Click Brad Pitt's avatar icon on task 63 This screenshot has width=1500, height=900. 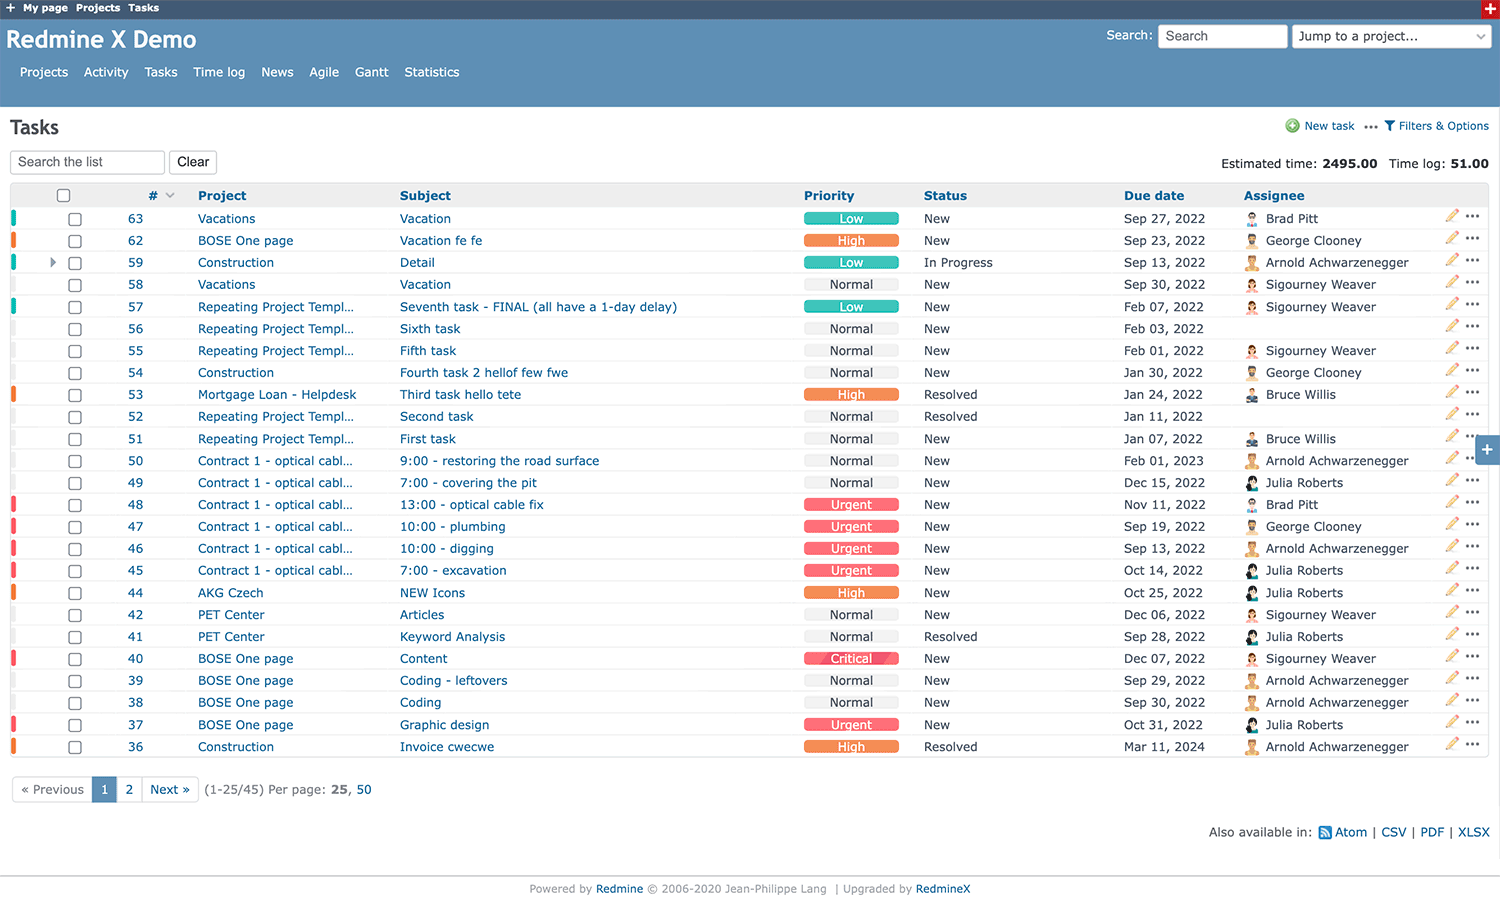(1251, 218)
